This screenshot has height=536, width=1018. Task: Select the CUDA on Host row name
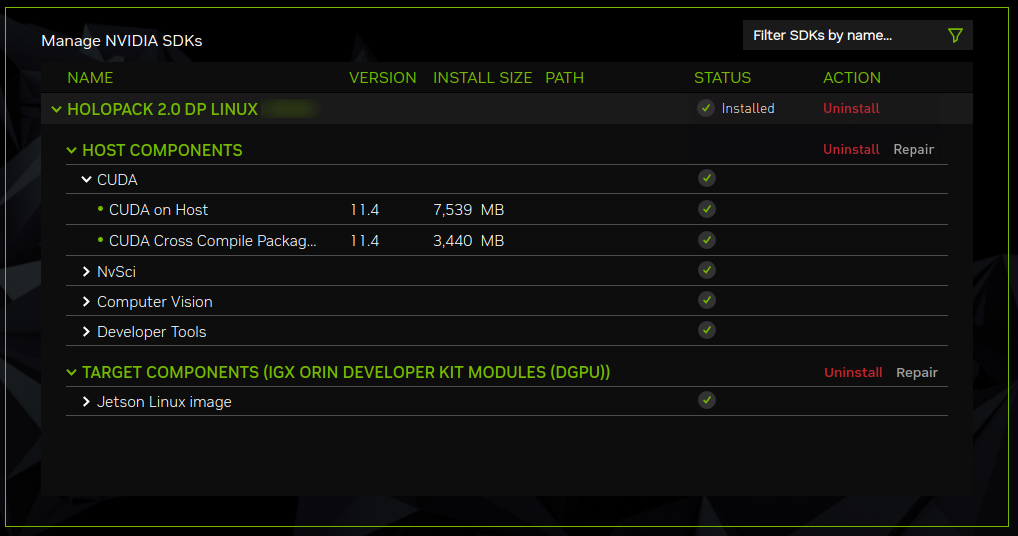158,210
